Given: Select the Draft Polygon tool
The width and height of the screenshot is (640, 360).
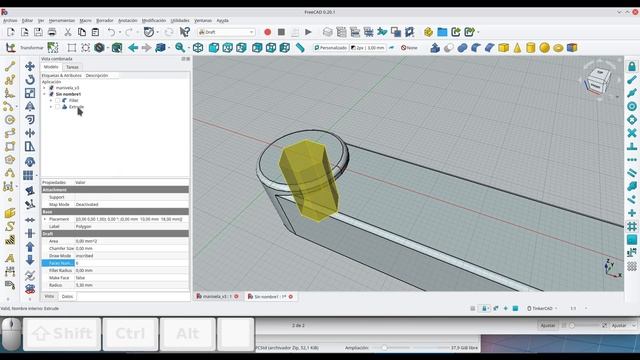Looking at the screenshot, I should [x=10, y=160].
